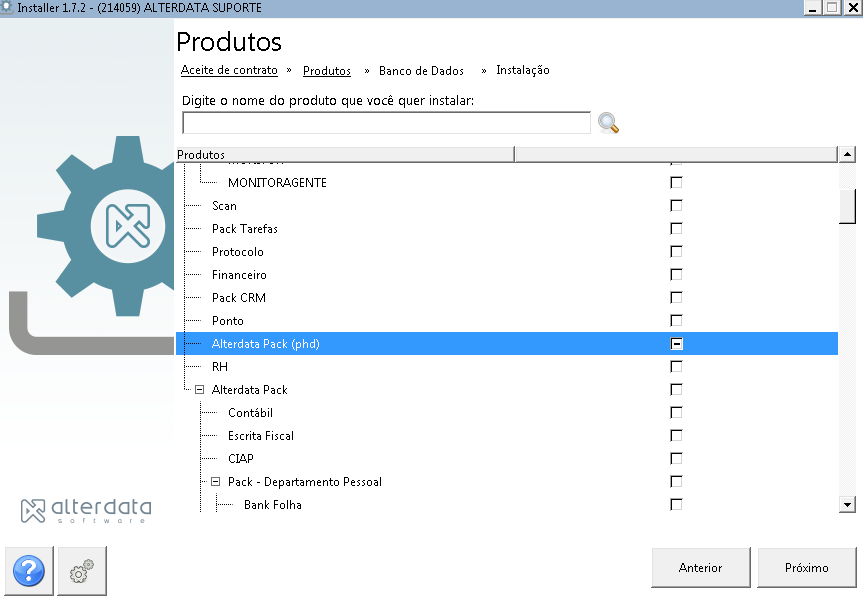Go to the Aceite de contrato step
863x597 pixels.
pyautogui.click(x=229, y=70)
